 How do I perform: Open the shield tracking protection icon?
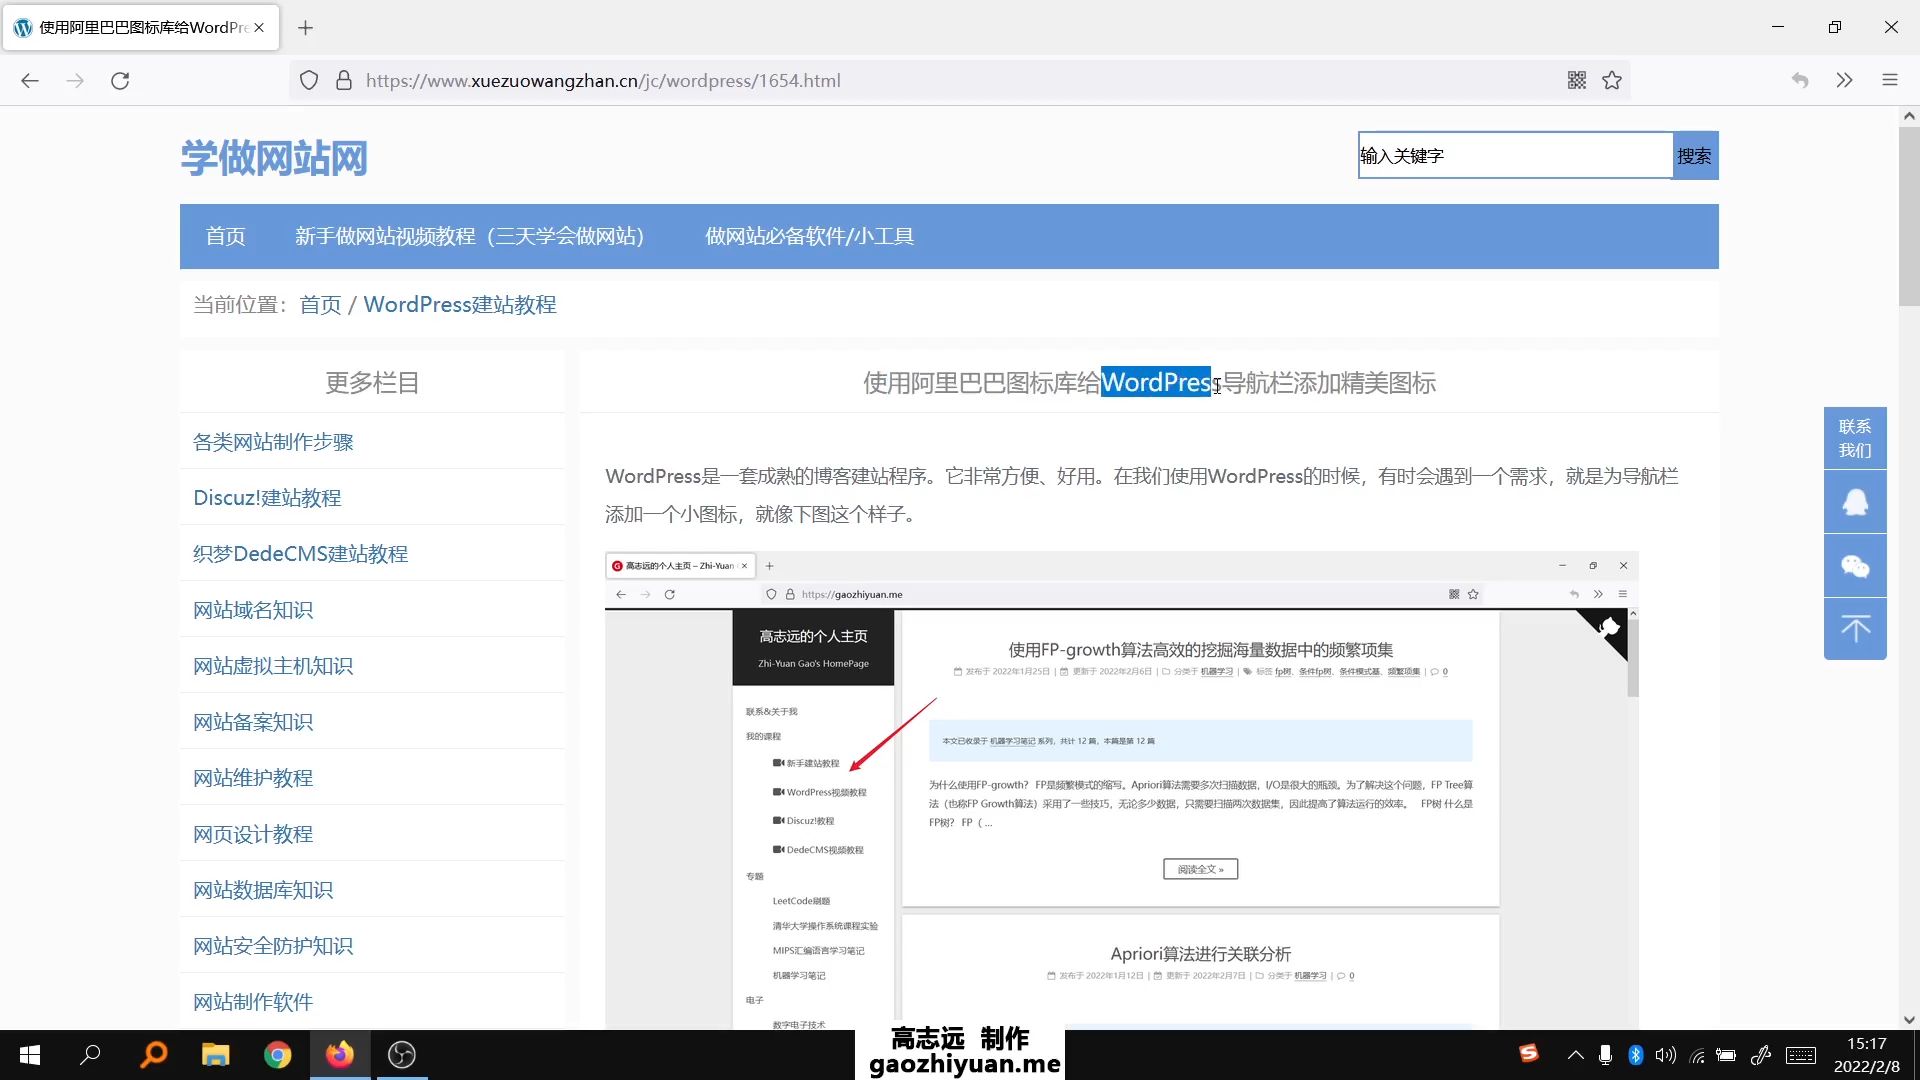click(309, 81)
